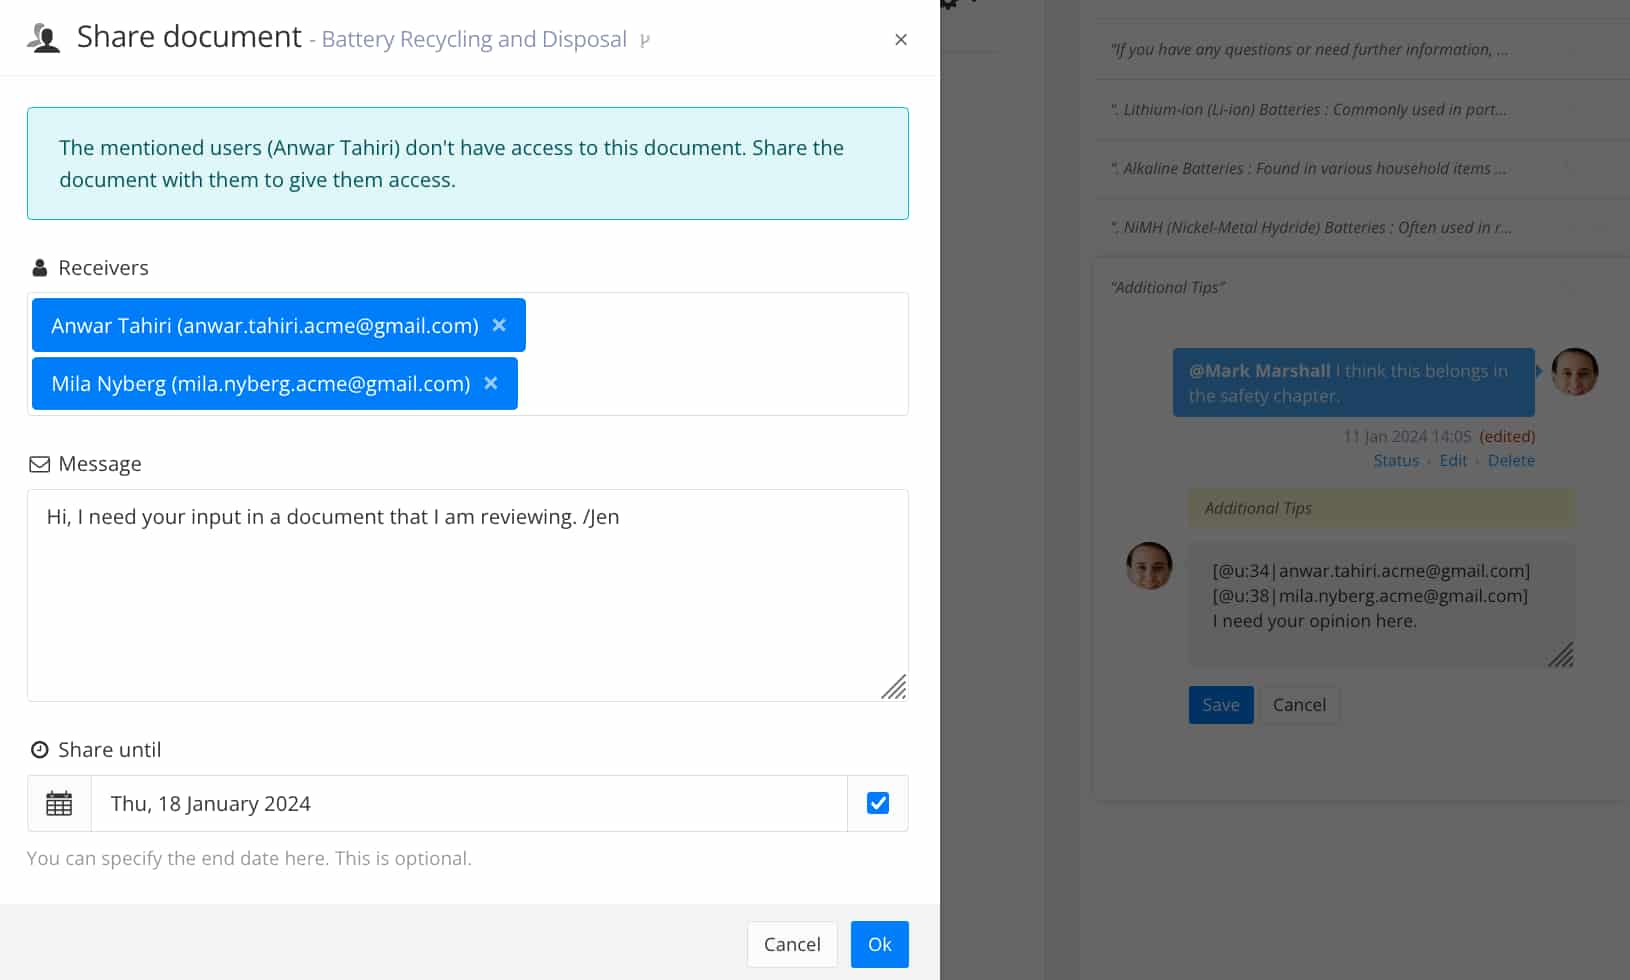Grab the message box resize handle
Screen dimensions: 1630x980
(894, 687)
